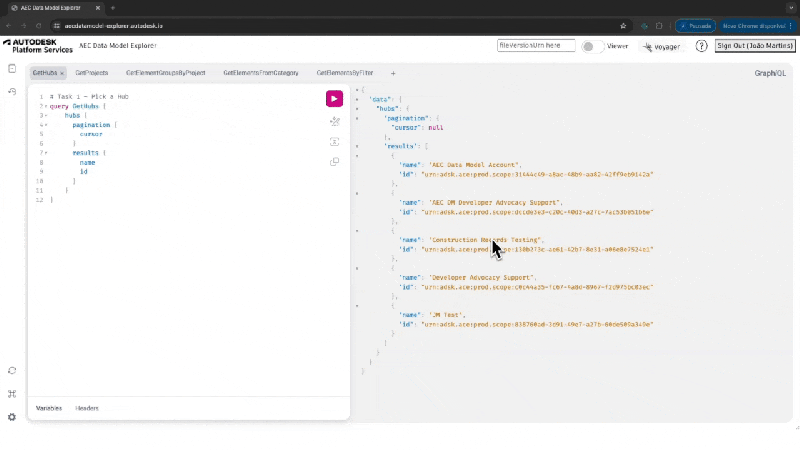Switch to the GetProjects tab
This screenshot has width=800, height=450.
(92, 73)
